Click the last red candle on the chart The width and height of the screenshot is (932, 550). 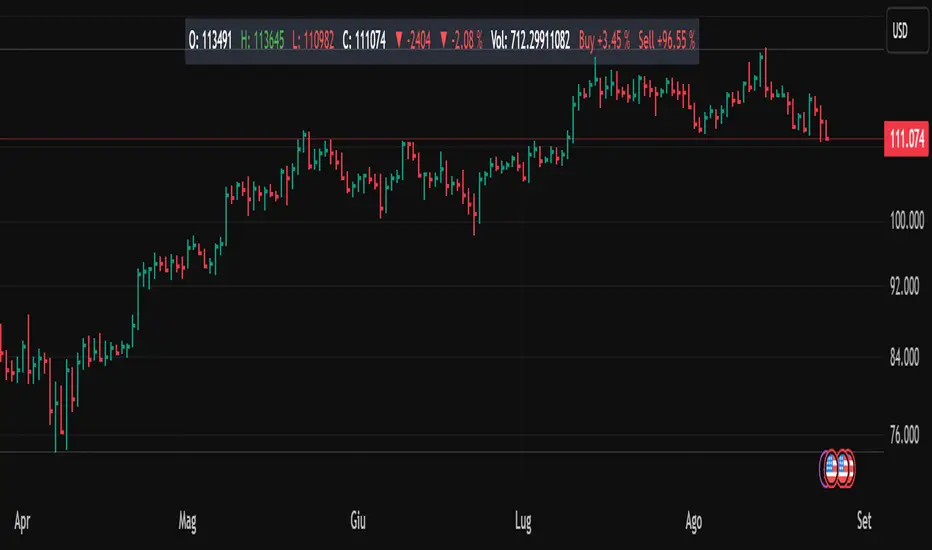tap(826, 131)
